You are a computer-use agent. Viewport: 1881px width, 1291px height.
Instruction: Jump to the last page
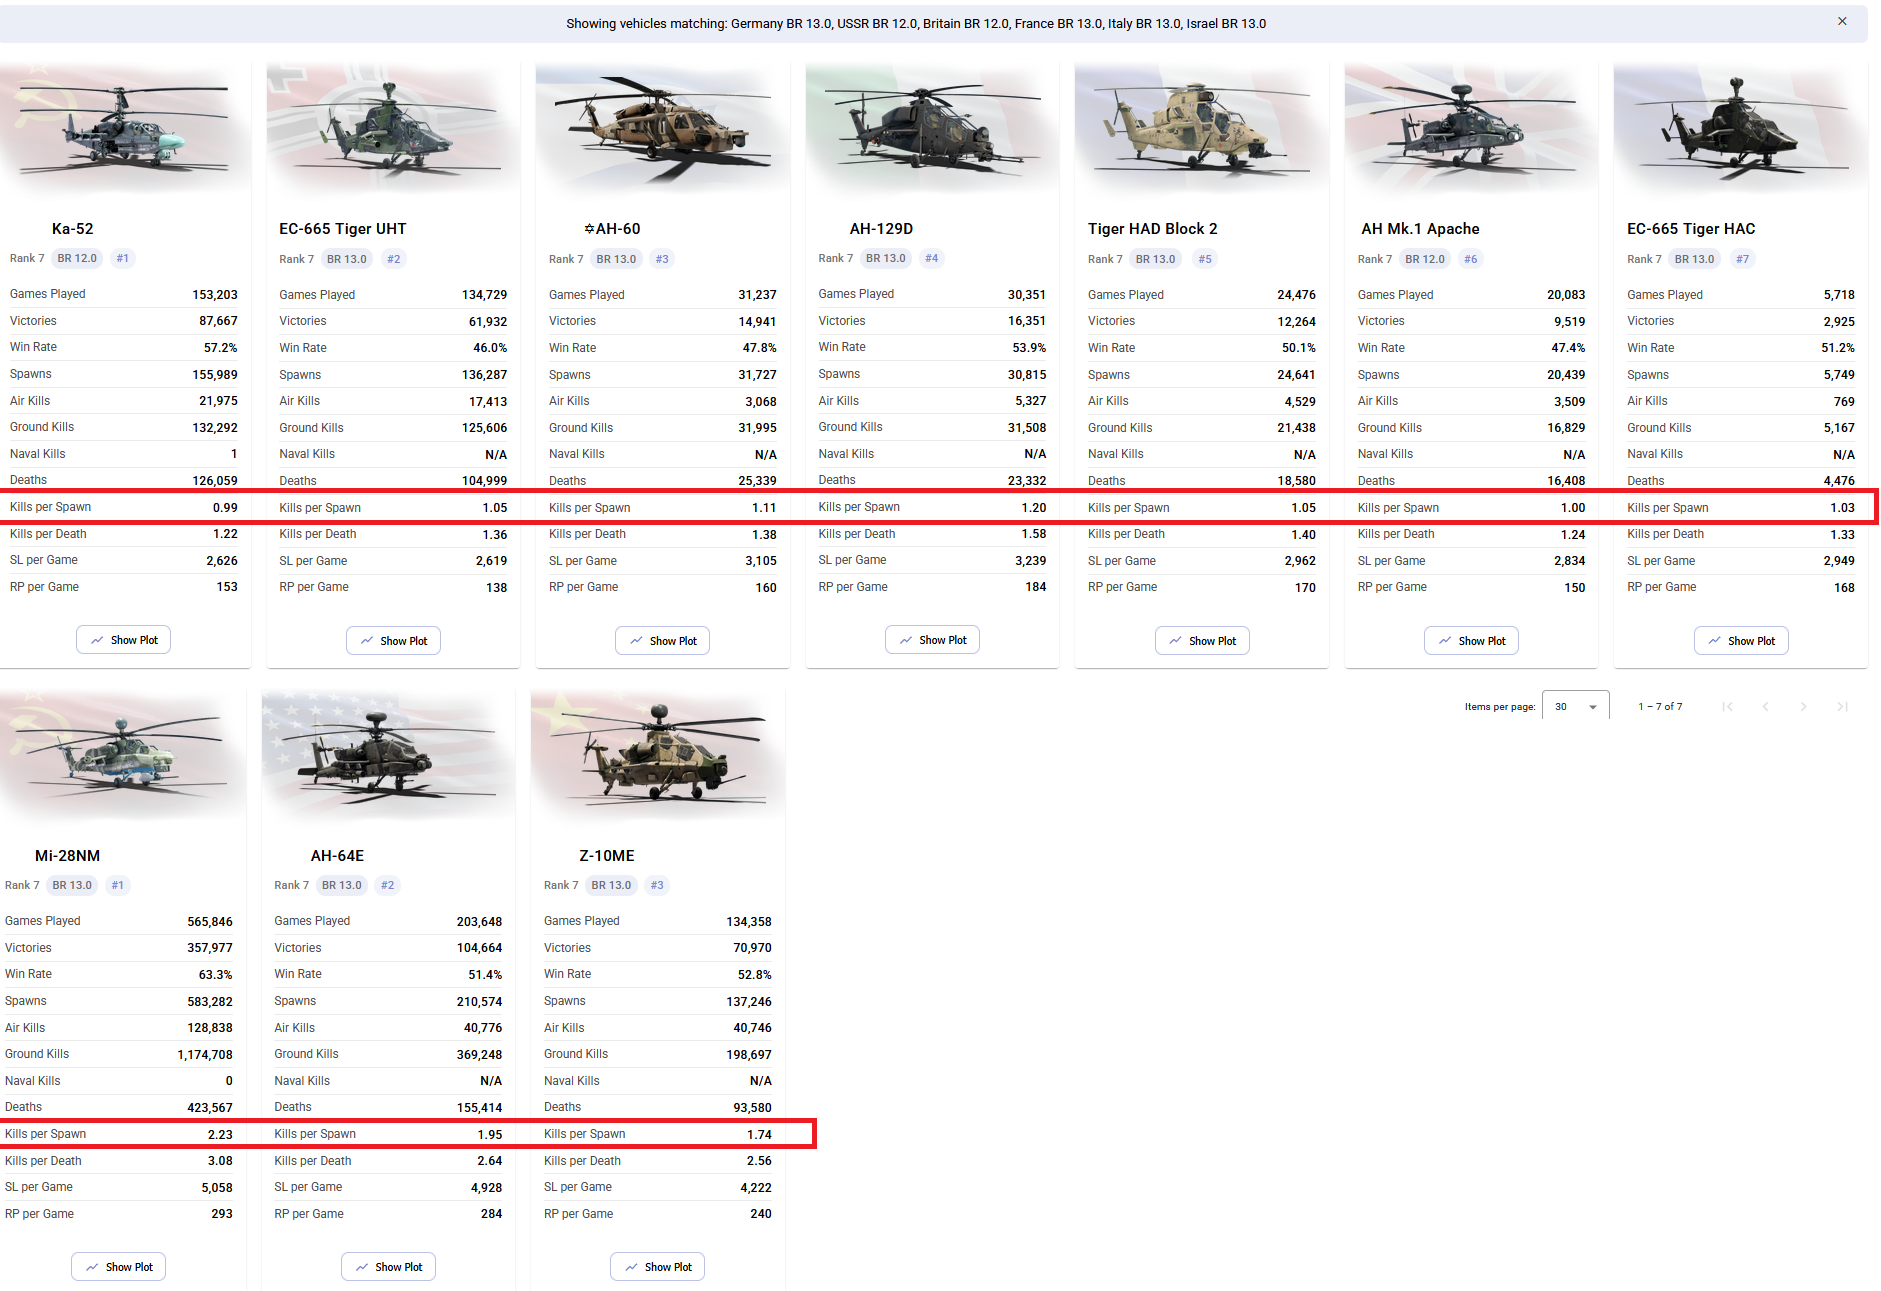(1842, 707)
